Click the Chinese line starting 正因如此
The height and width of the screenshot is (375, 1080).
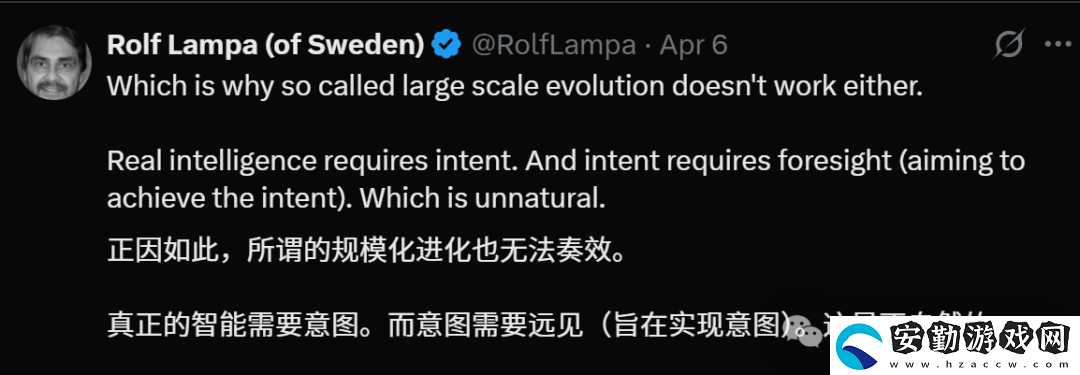tap(366, 251)
